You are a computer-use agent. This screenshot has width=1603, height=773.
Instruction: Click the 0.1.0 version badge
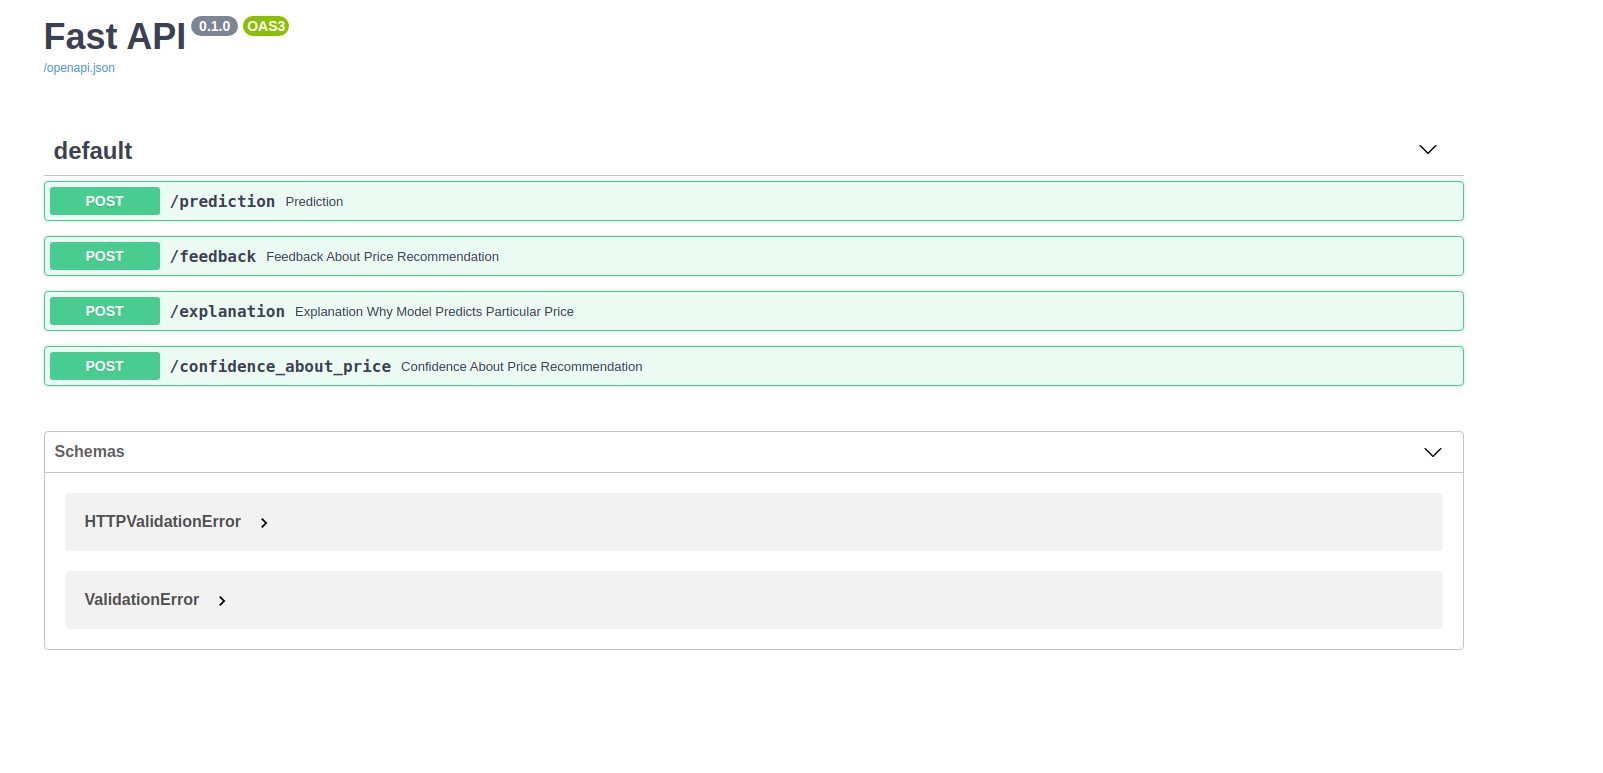pyautogui.click(x=214, y=26)
